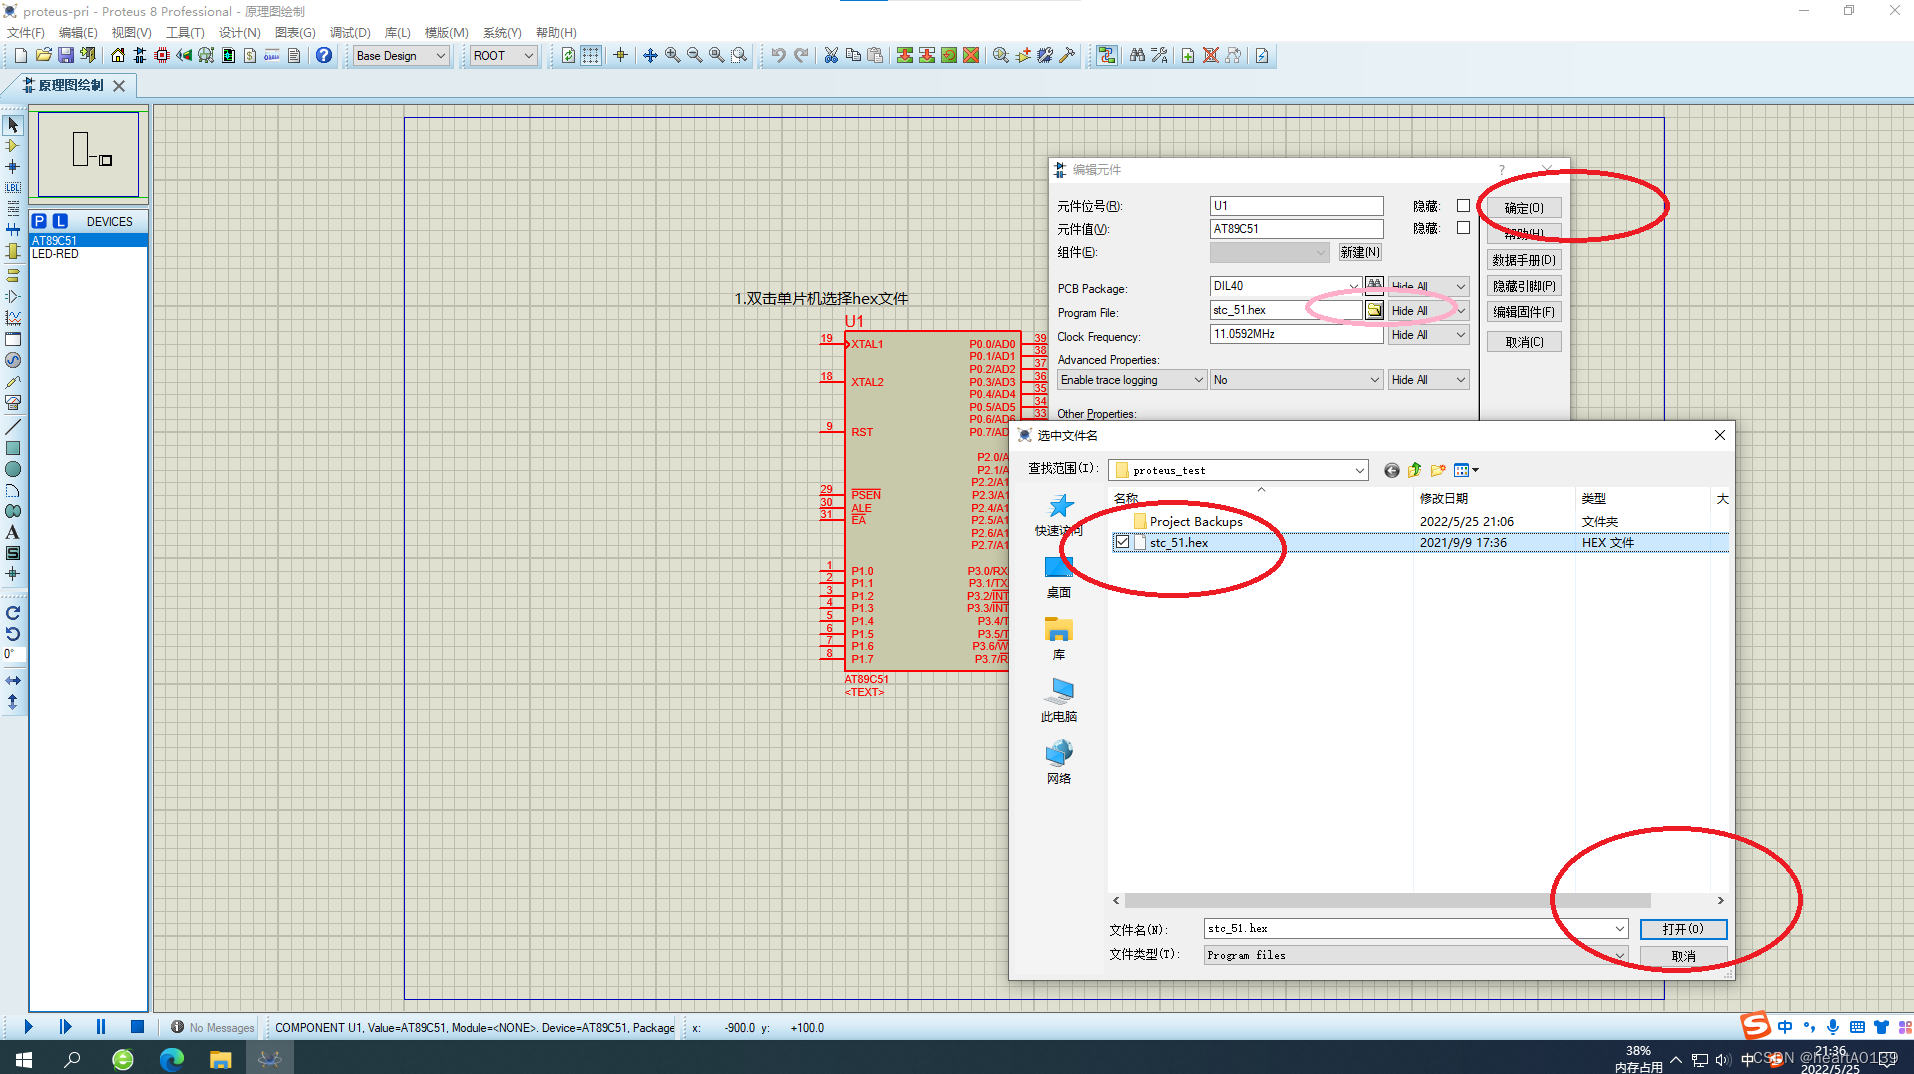Select the Wire Label (LBL) tool
This screenshot has height=1074, width=1914.
13,188
